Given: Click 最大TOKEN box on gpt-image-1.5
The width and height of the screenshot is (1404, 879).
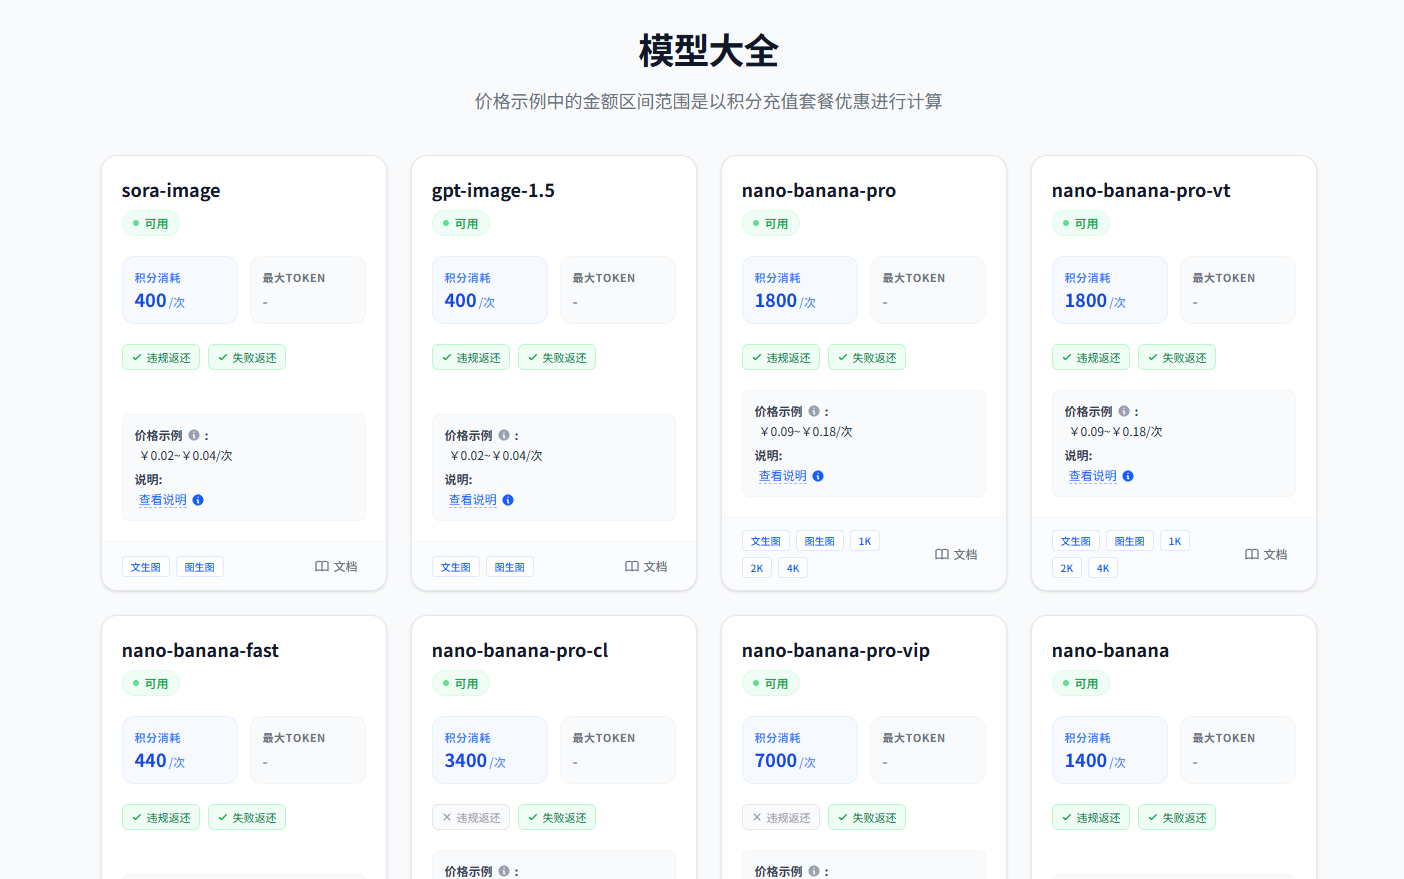Looking at the screenshot, I should [618, 290].
